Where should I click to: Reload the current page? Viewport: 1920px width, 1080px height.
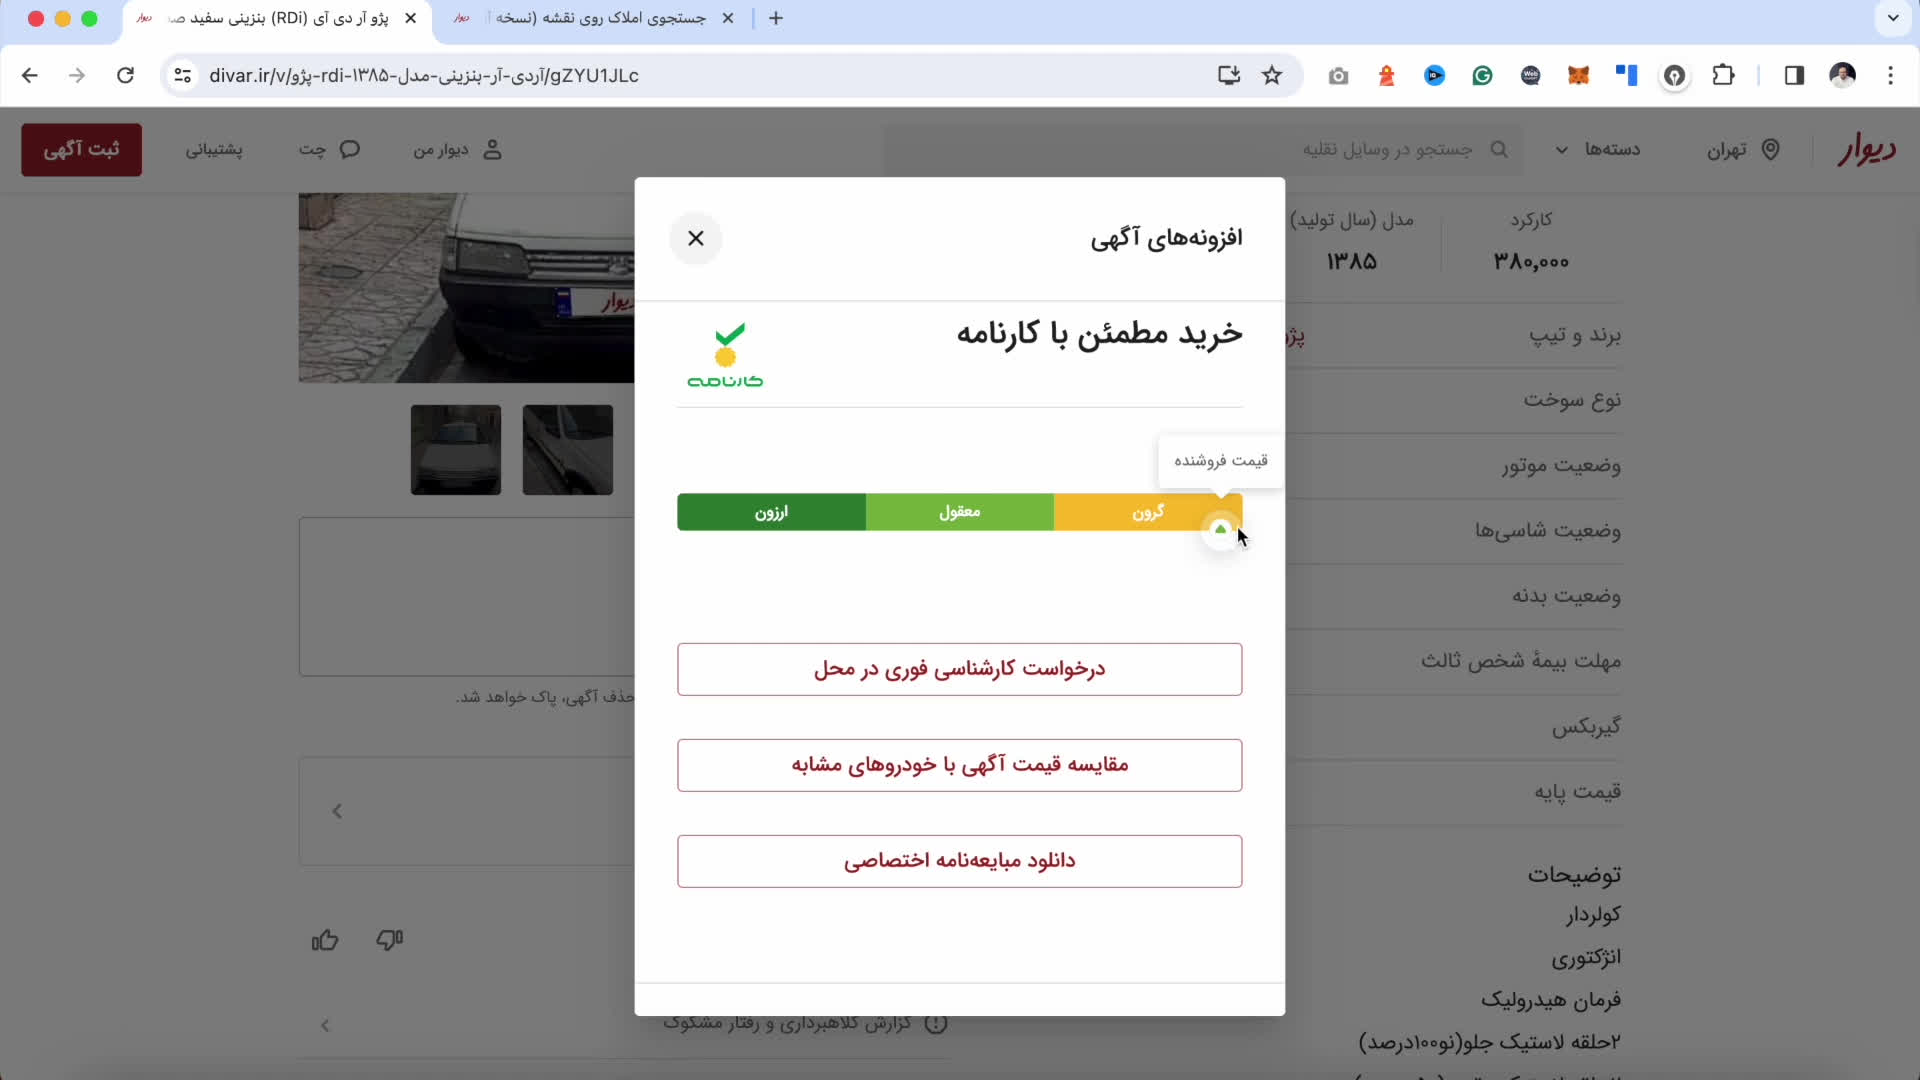point(125,75)
